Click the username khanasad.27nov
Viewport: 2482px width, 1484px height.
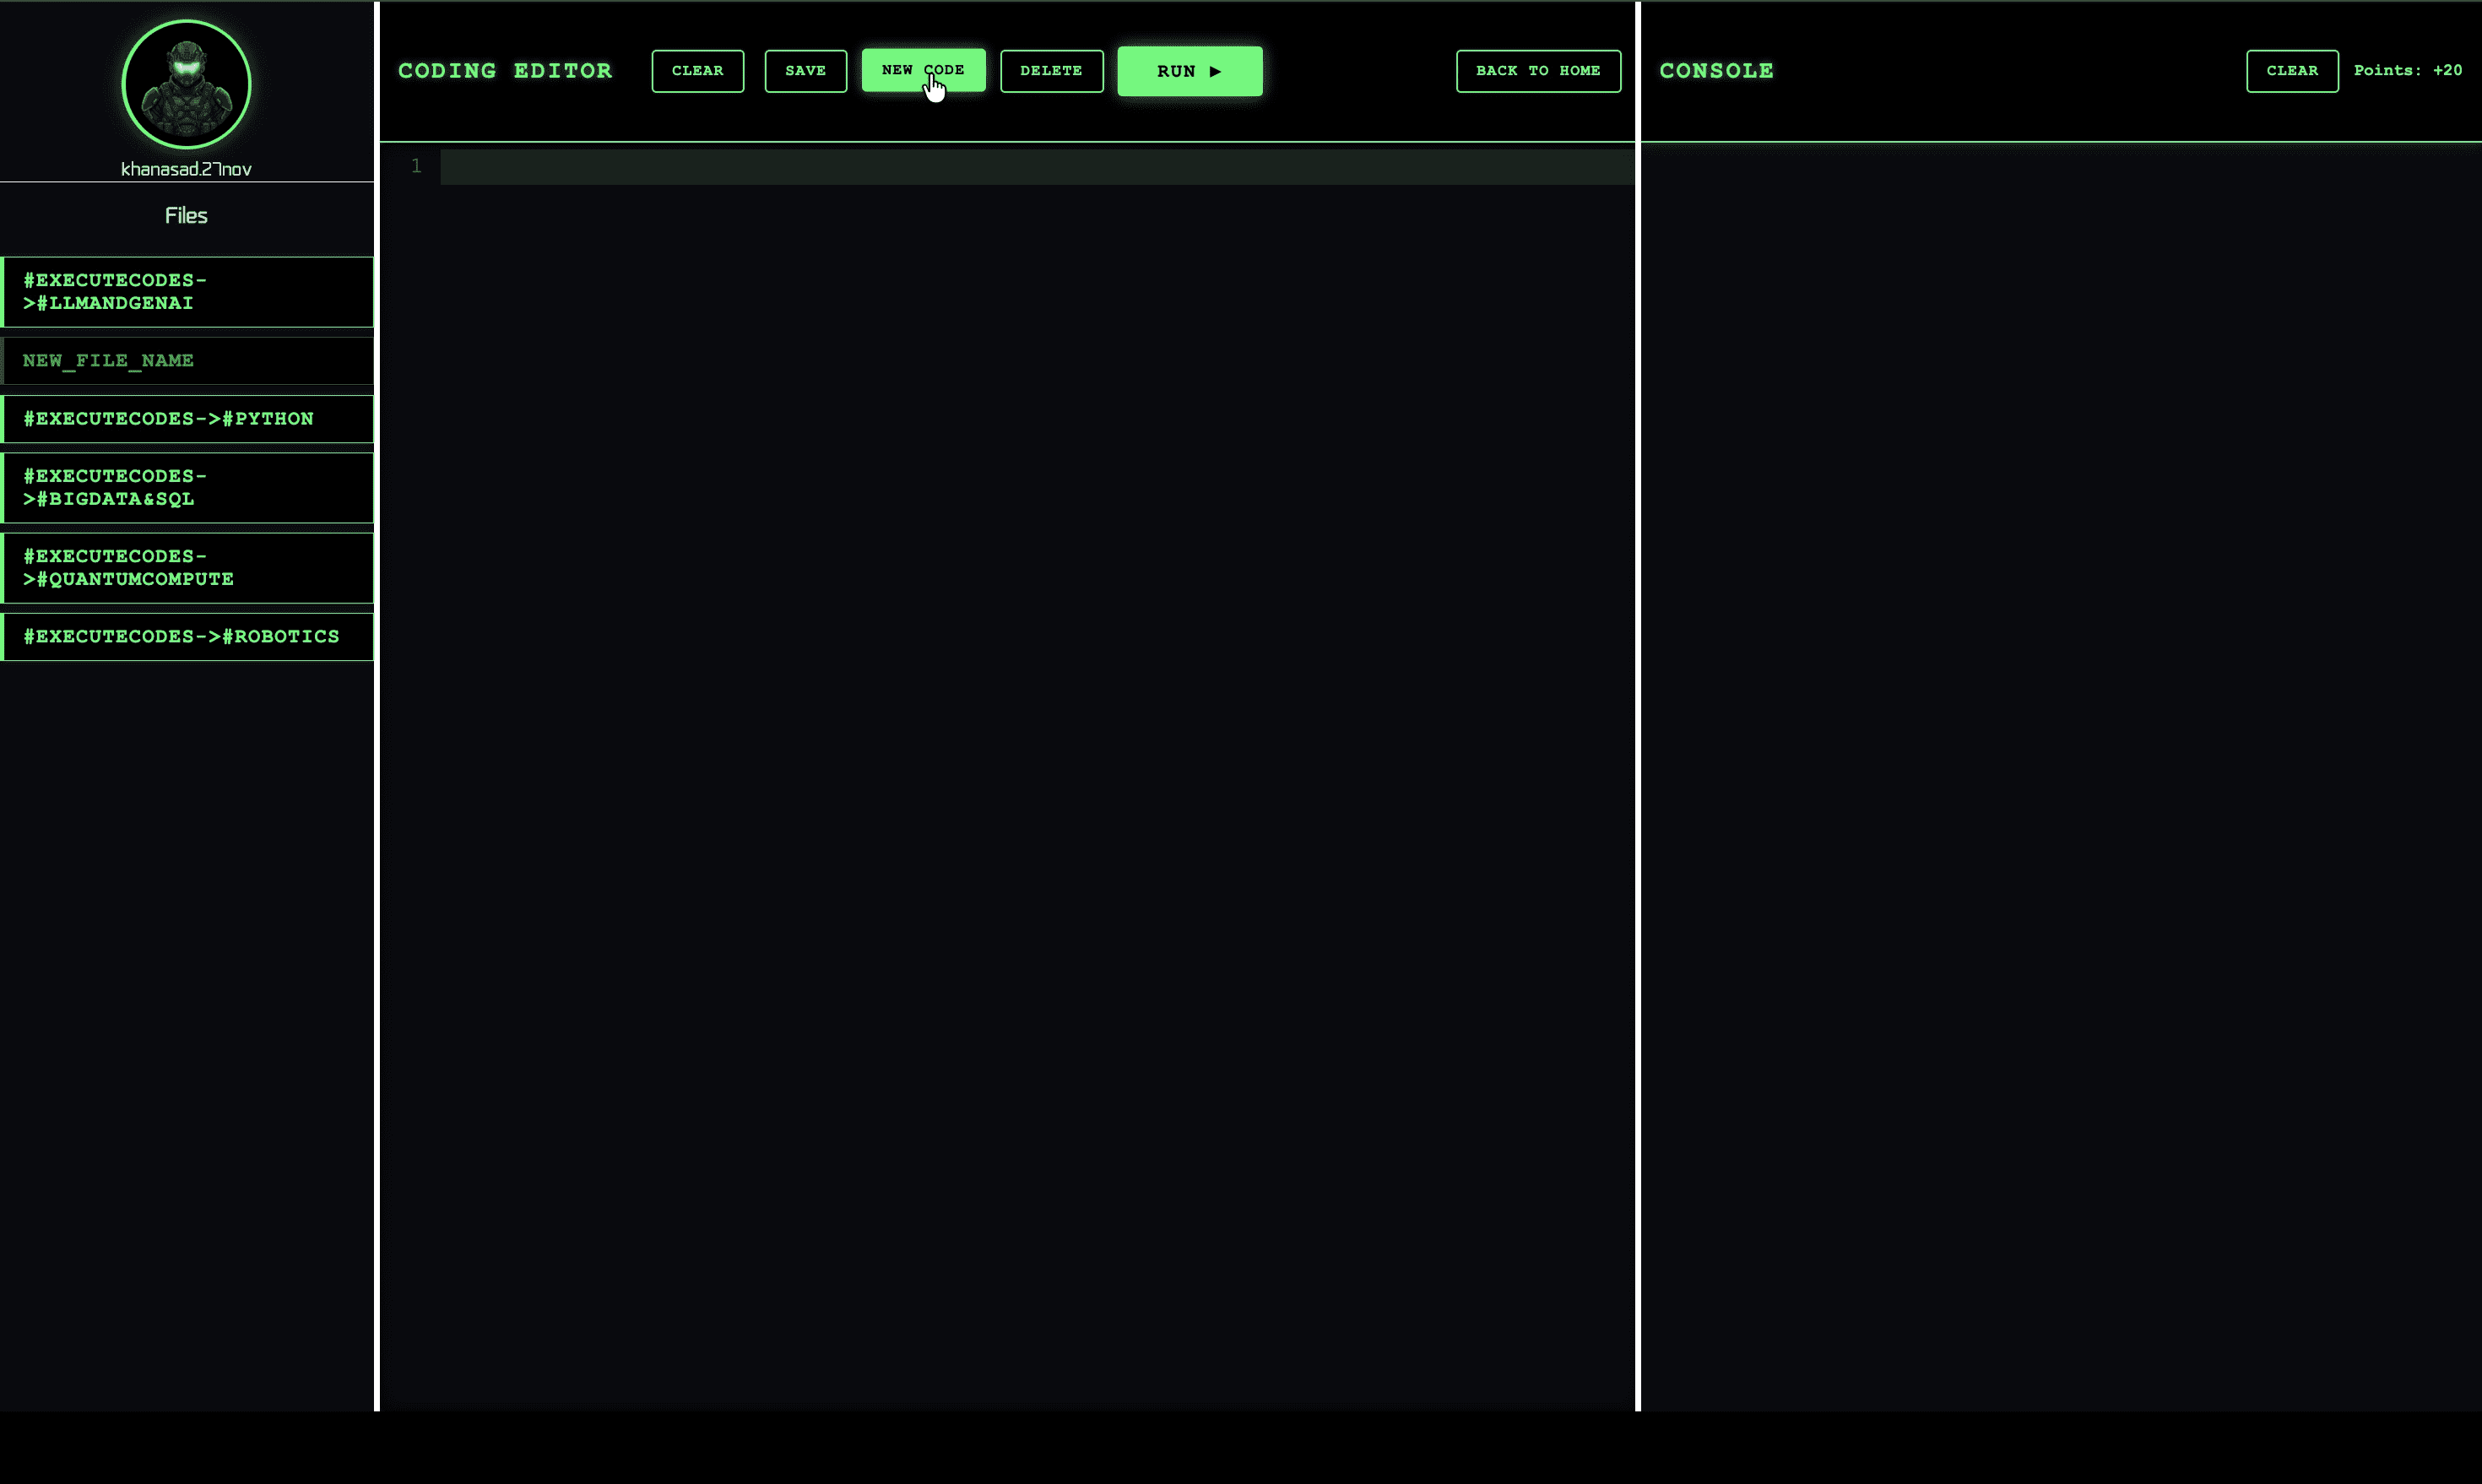point(186,169)
